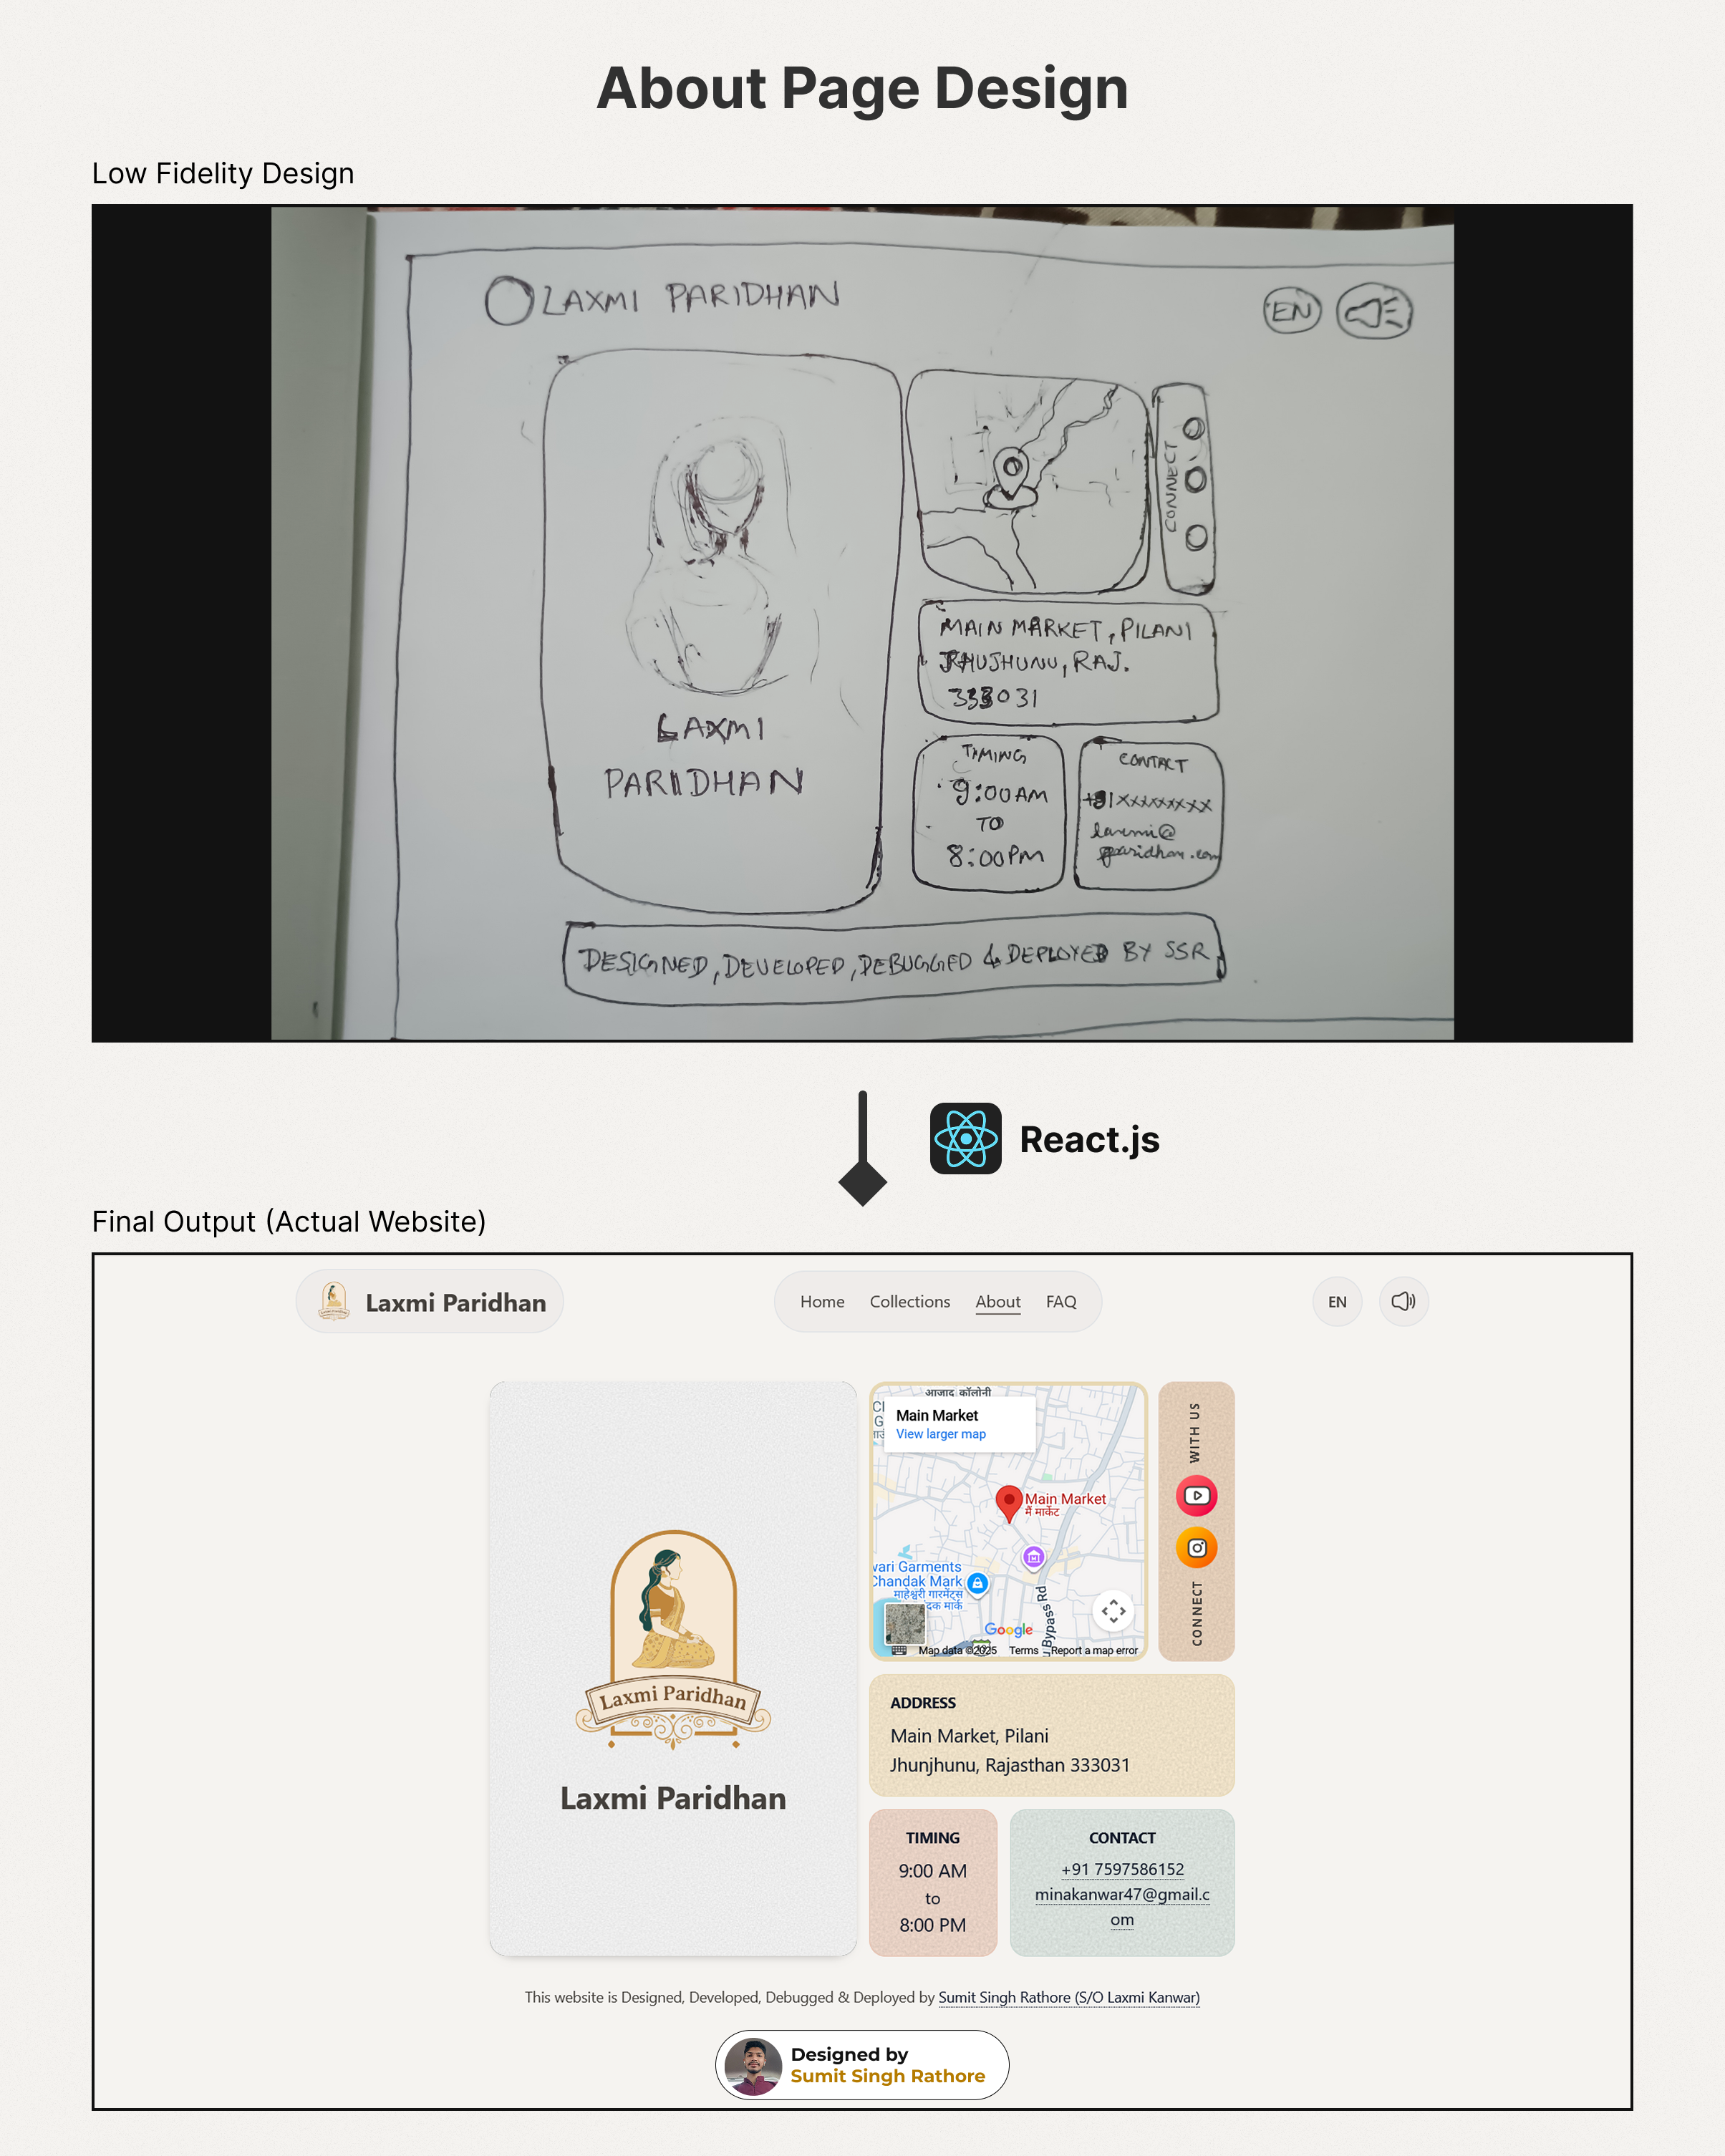Click the Report a map error link
The width and height of the screenshot is (1725, 2156).
(x=1094, y=1650)
